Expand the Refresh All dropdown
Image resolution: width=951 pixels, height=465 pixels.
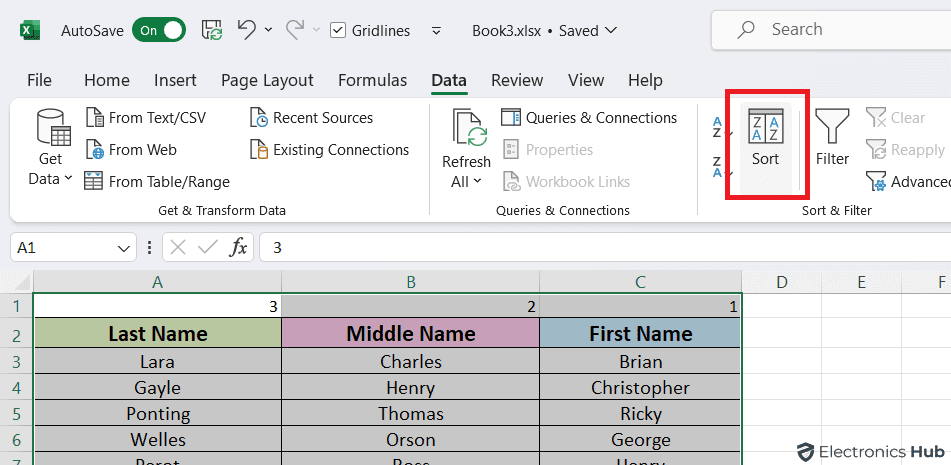[466, 181]
